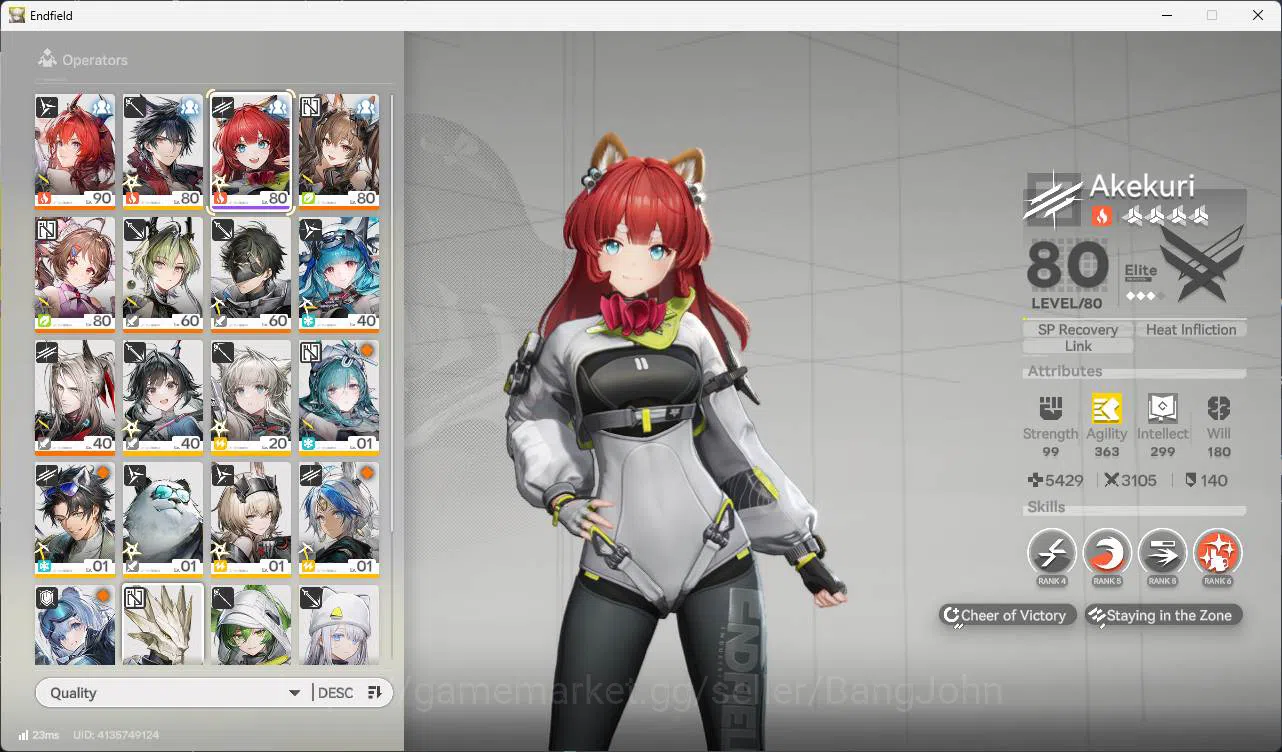Click the Will attribute icon
The width and height of the screenshot is (1282, 752).
click(1218, 408)
